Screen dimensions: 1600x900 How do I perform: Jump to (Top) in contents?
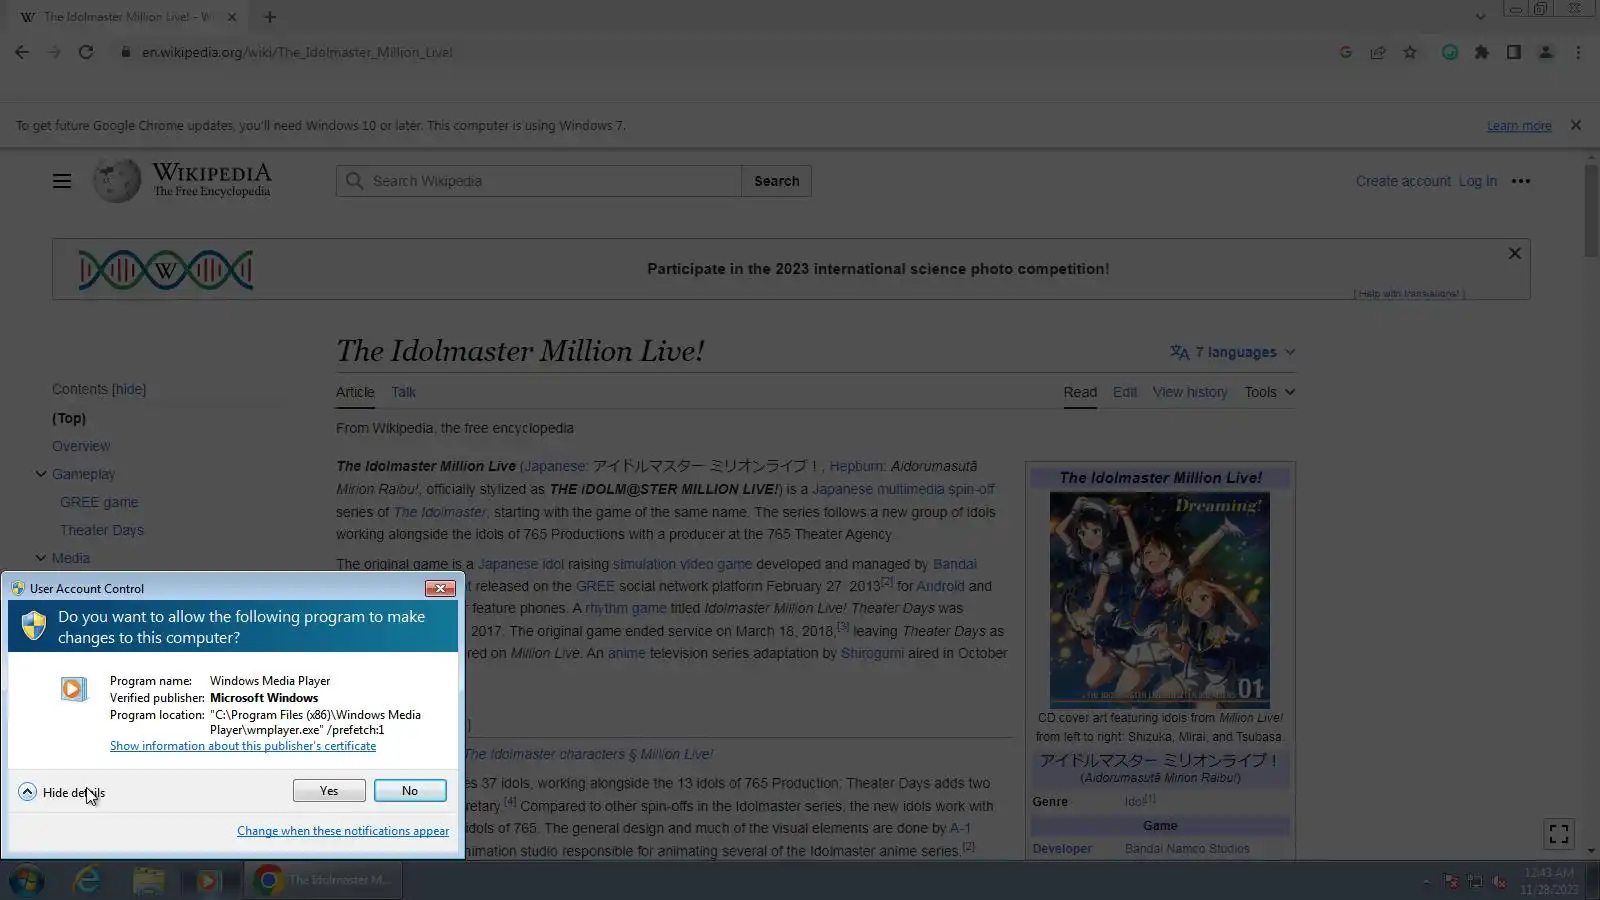click(x=69, y=418)
